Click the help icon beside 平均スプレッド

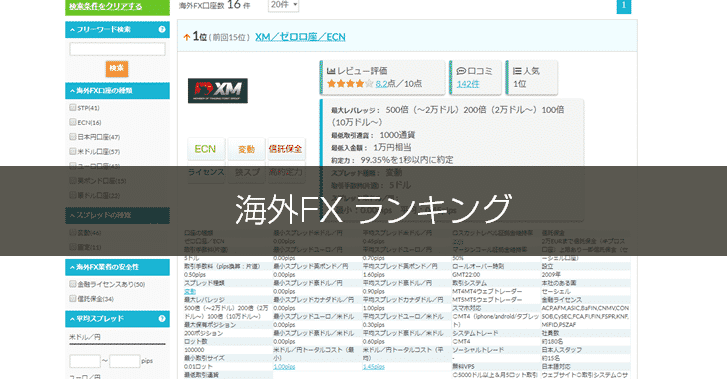point(162,318)
